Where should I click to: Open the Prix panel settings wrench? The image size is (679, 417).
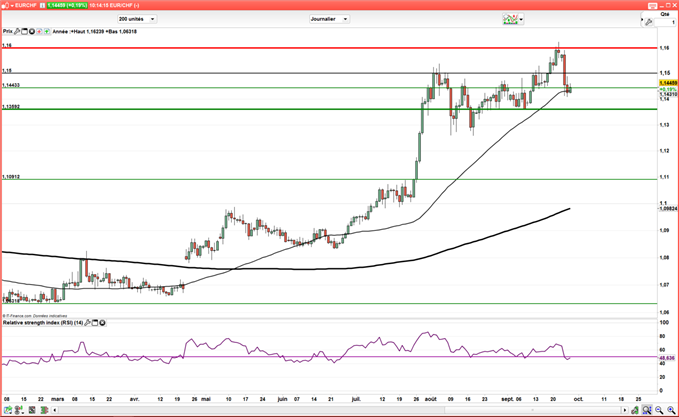point(17,31)
